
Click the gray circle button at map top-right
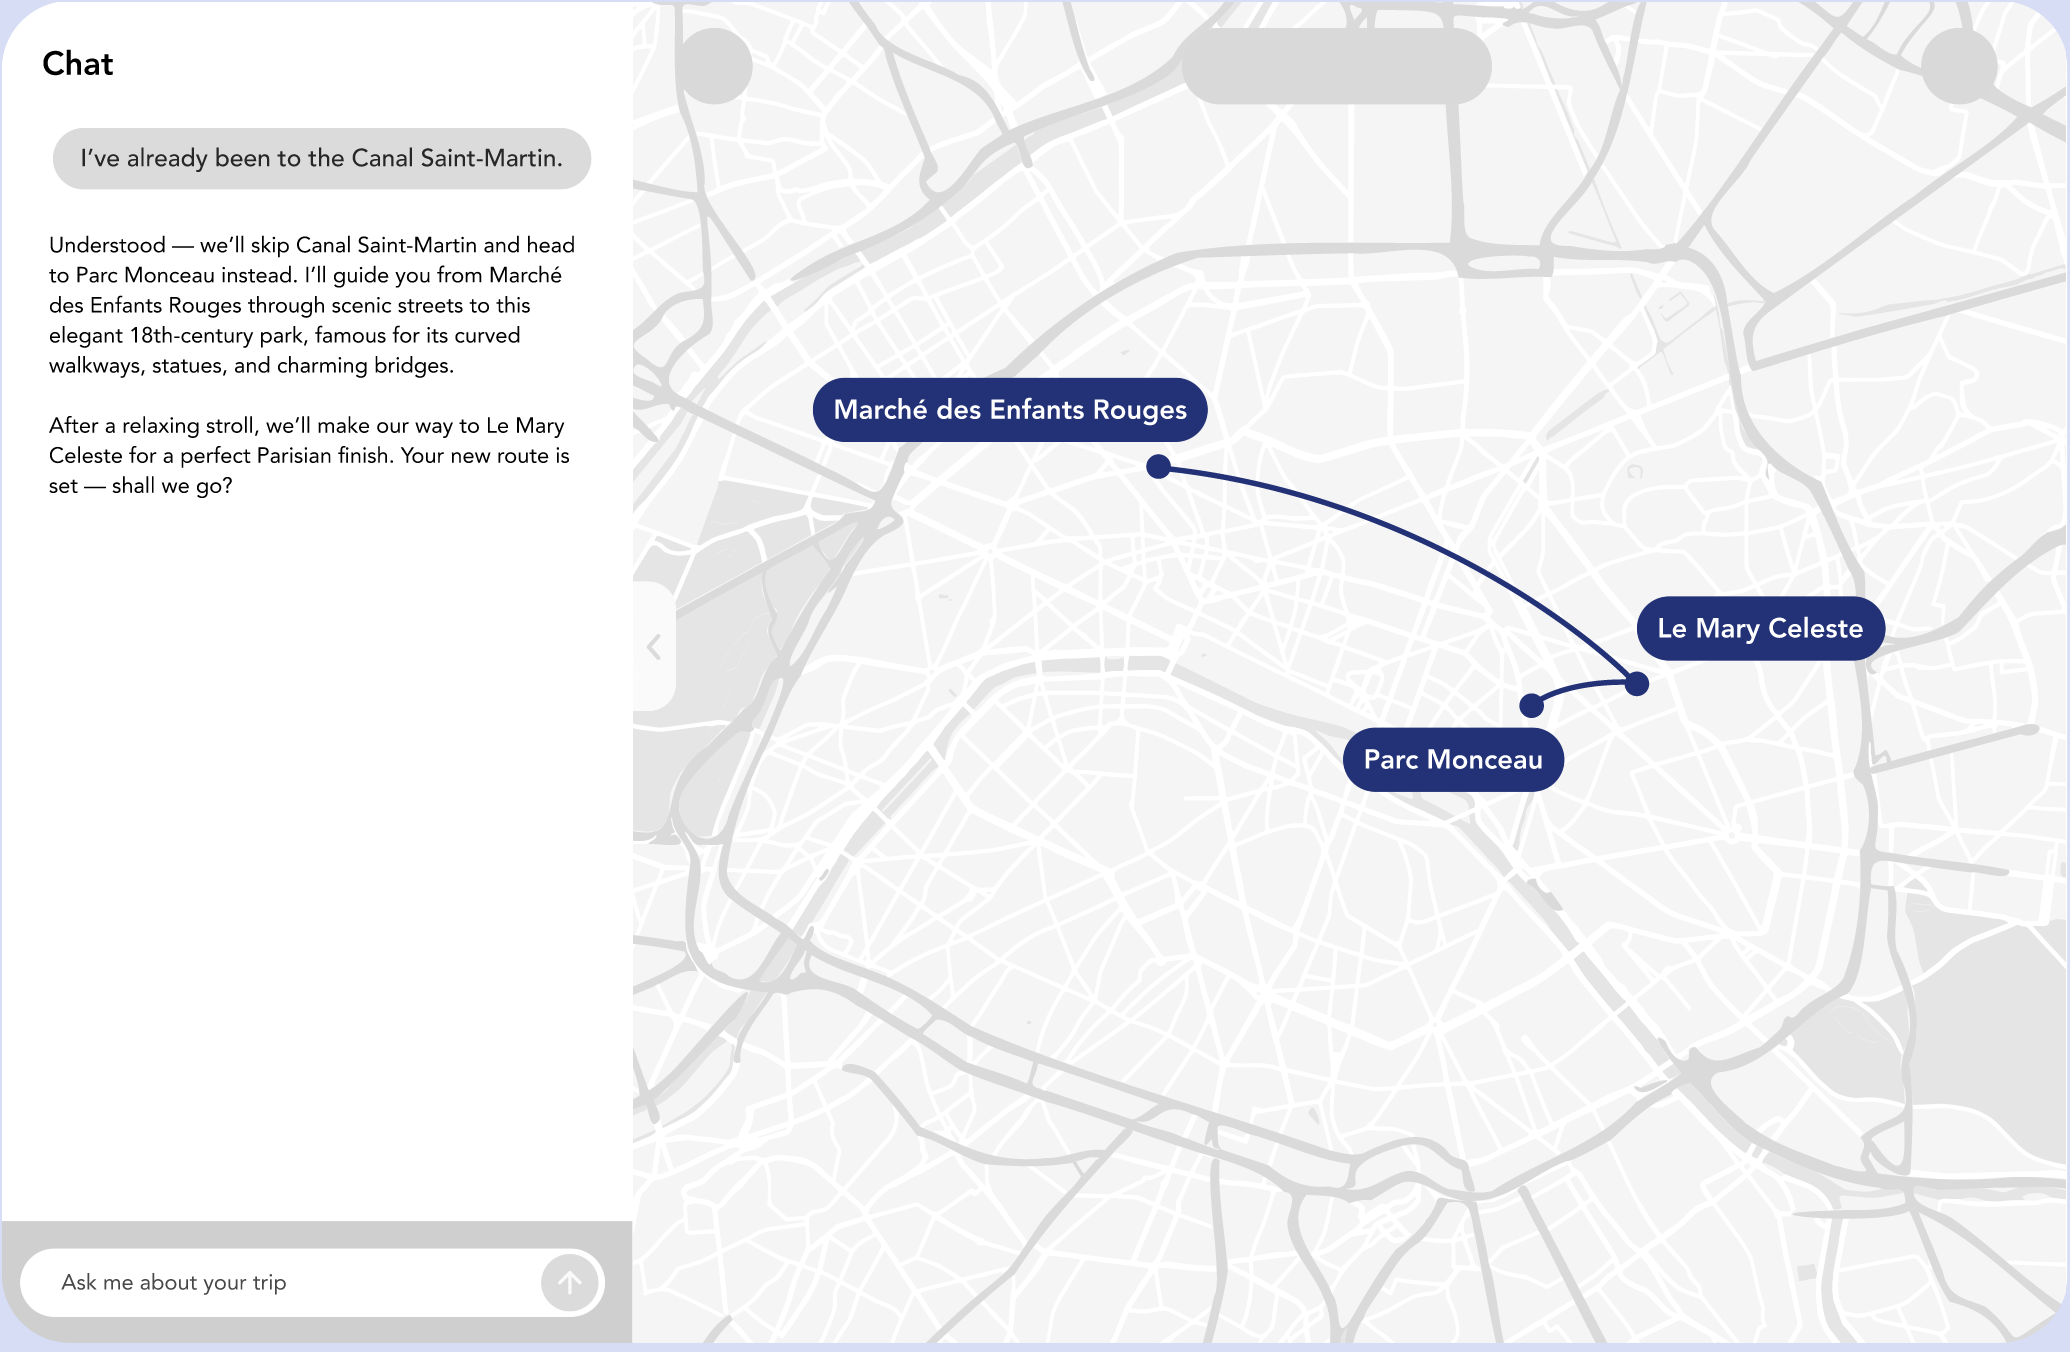[1959, 66]
